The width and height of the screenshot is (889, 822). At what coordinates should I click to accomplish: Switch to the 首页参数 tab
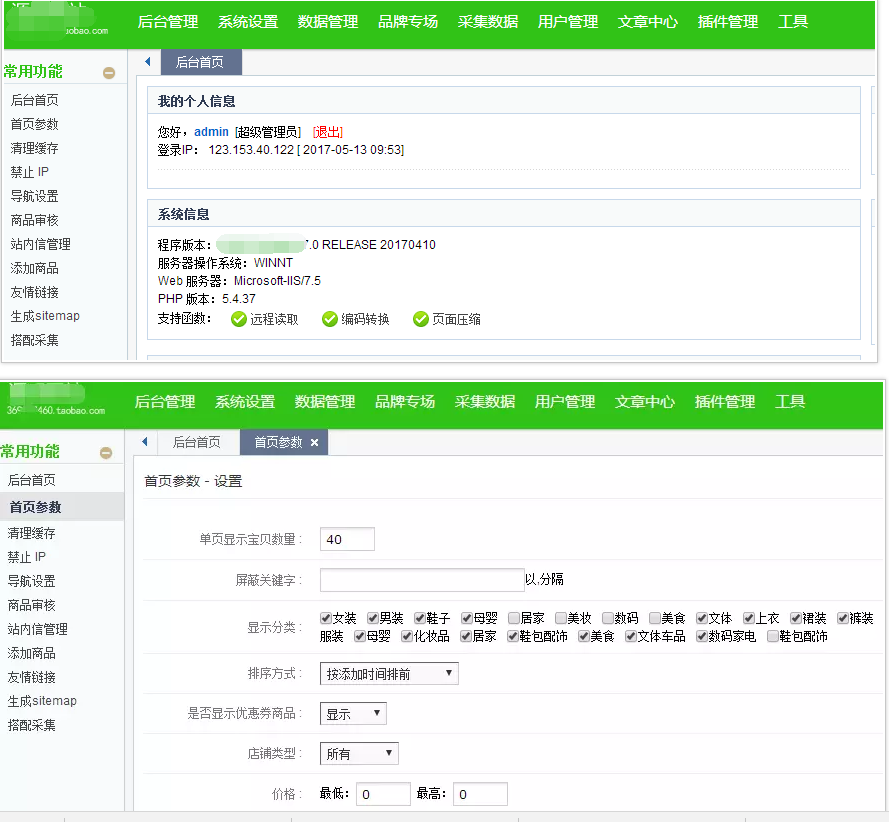277,442
